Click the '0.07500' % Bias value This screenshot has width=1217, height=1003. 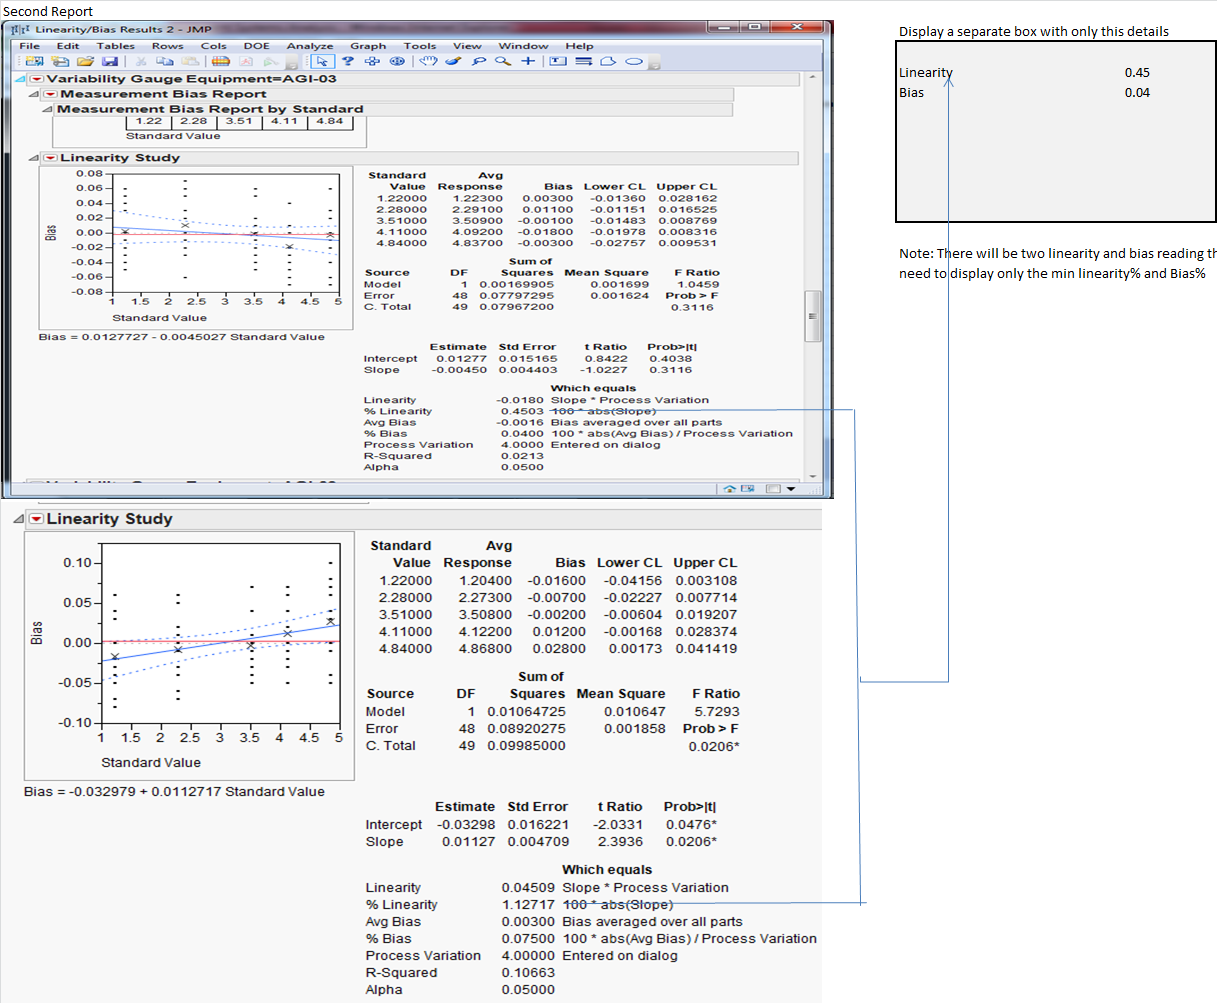pyautogui.click(x=529, y=939)
